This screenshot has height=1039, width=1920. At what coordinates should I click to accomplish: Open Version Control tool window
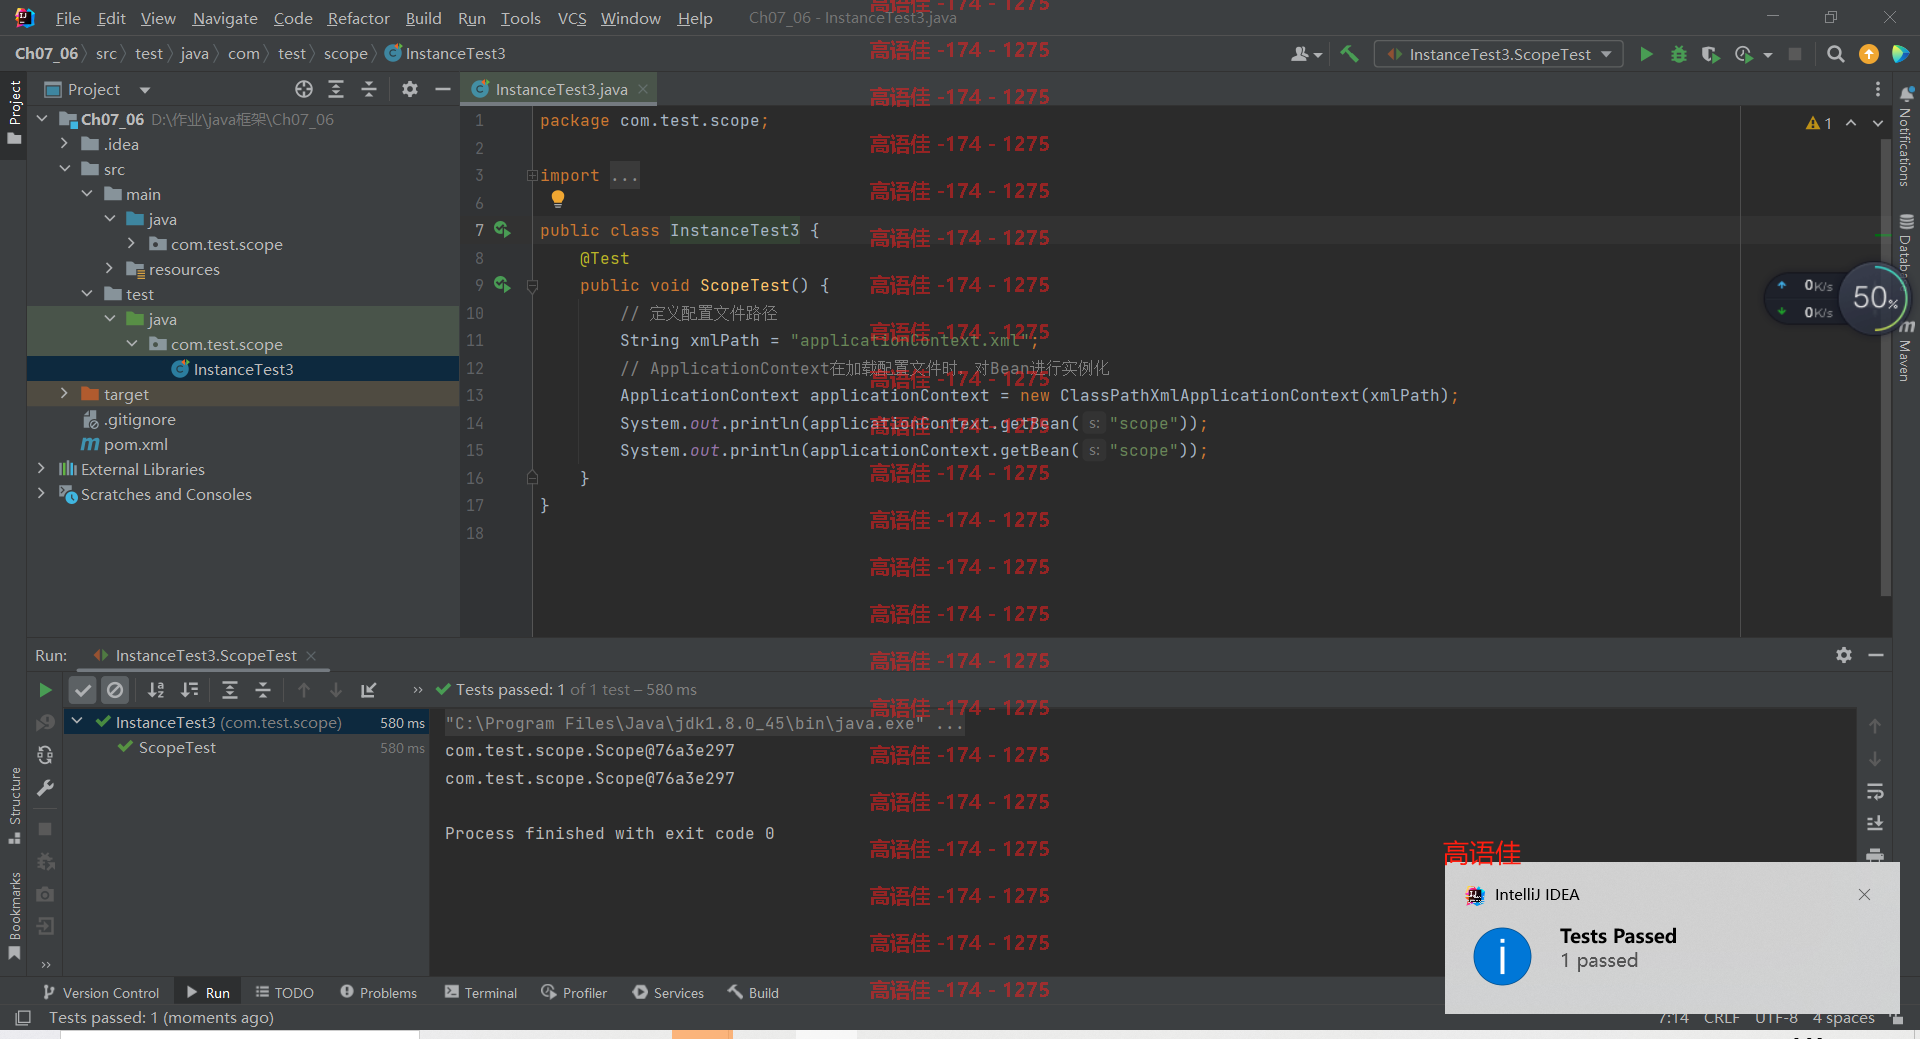[x=100, y=992]
